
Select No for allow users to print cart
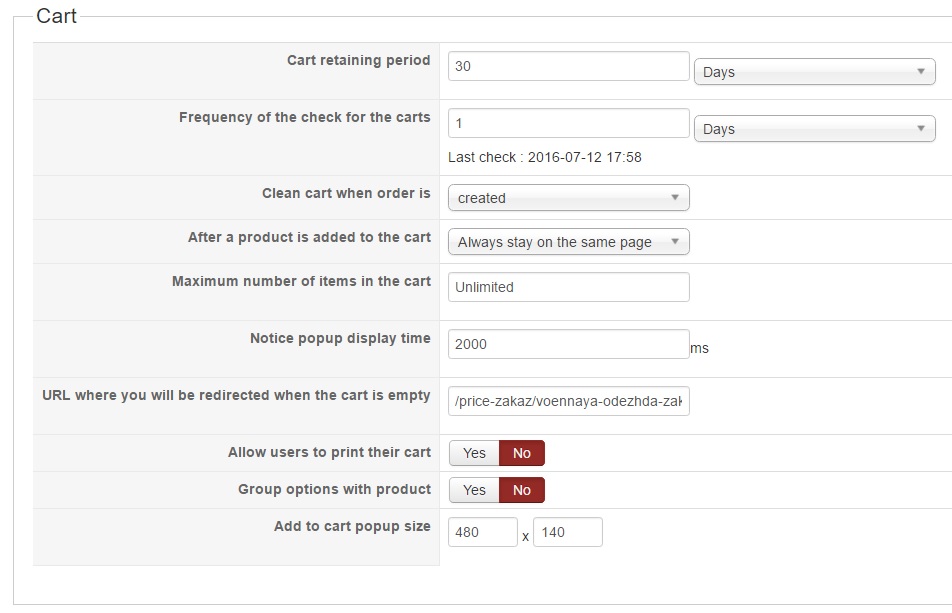pyautogui.click(x=521, y=453)
